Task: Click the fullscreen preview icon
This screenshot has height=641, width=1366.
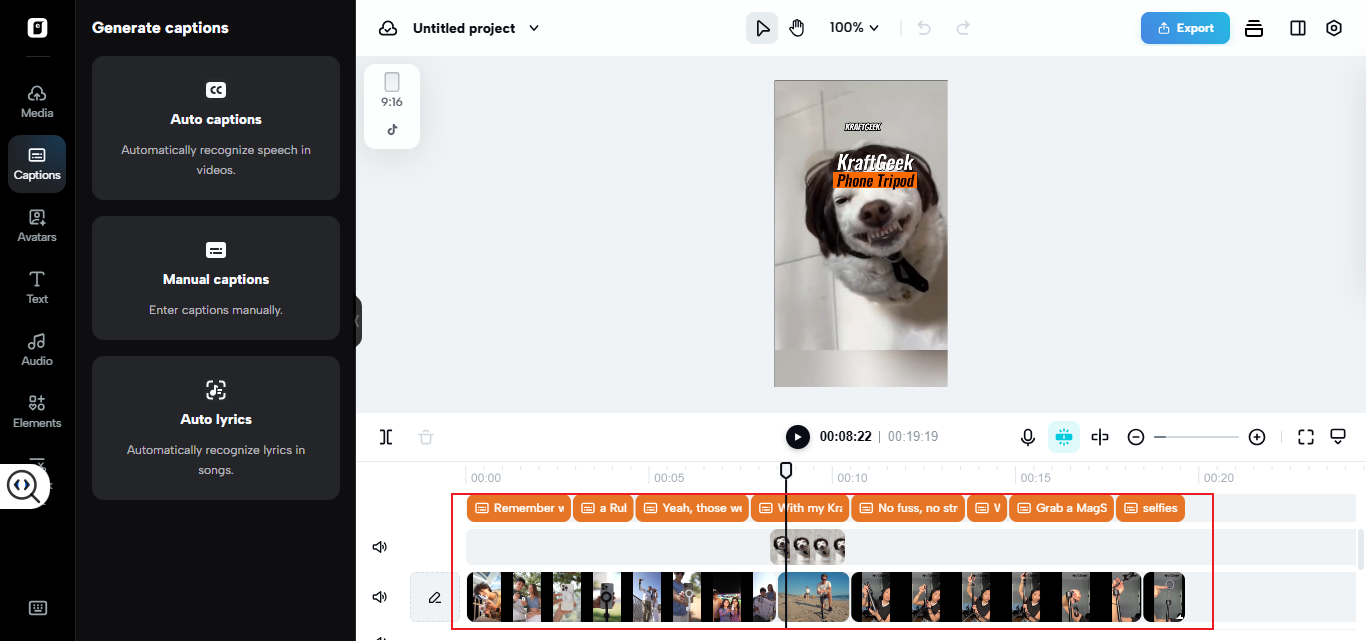Action: pos(1305,437)
